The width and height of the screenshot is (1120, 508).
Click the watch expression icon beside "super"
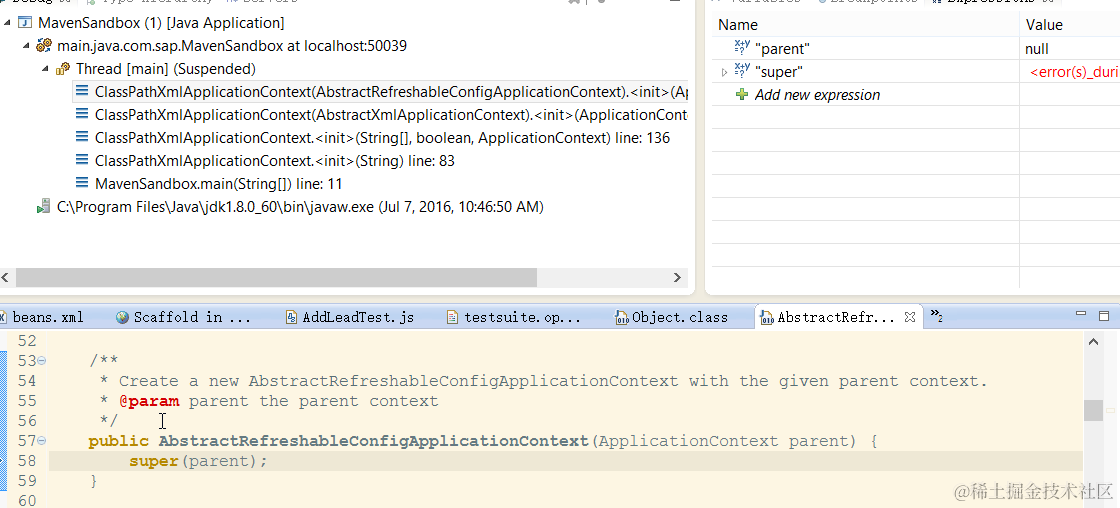pyautogui.click(x=742, y=71)
